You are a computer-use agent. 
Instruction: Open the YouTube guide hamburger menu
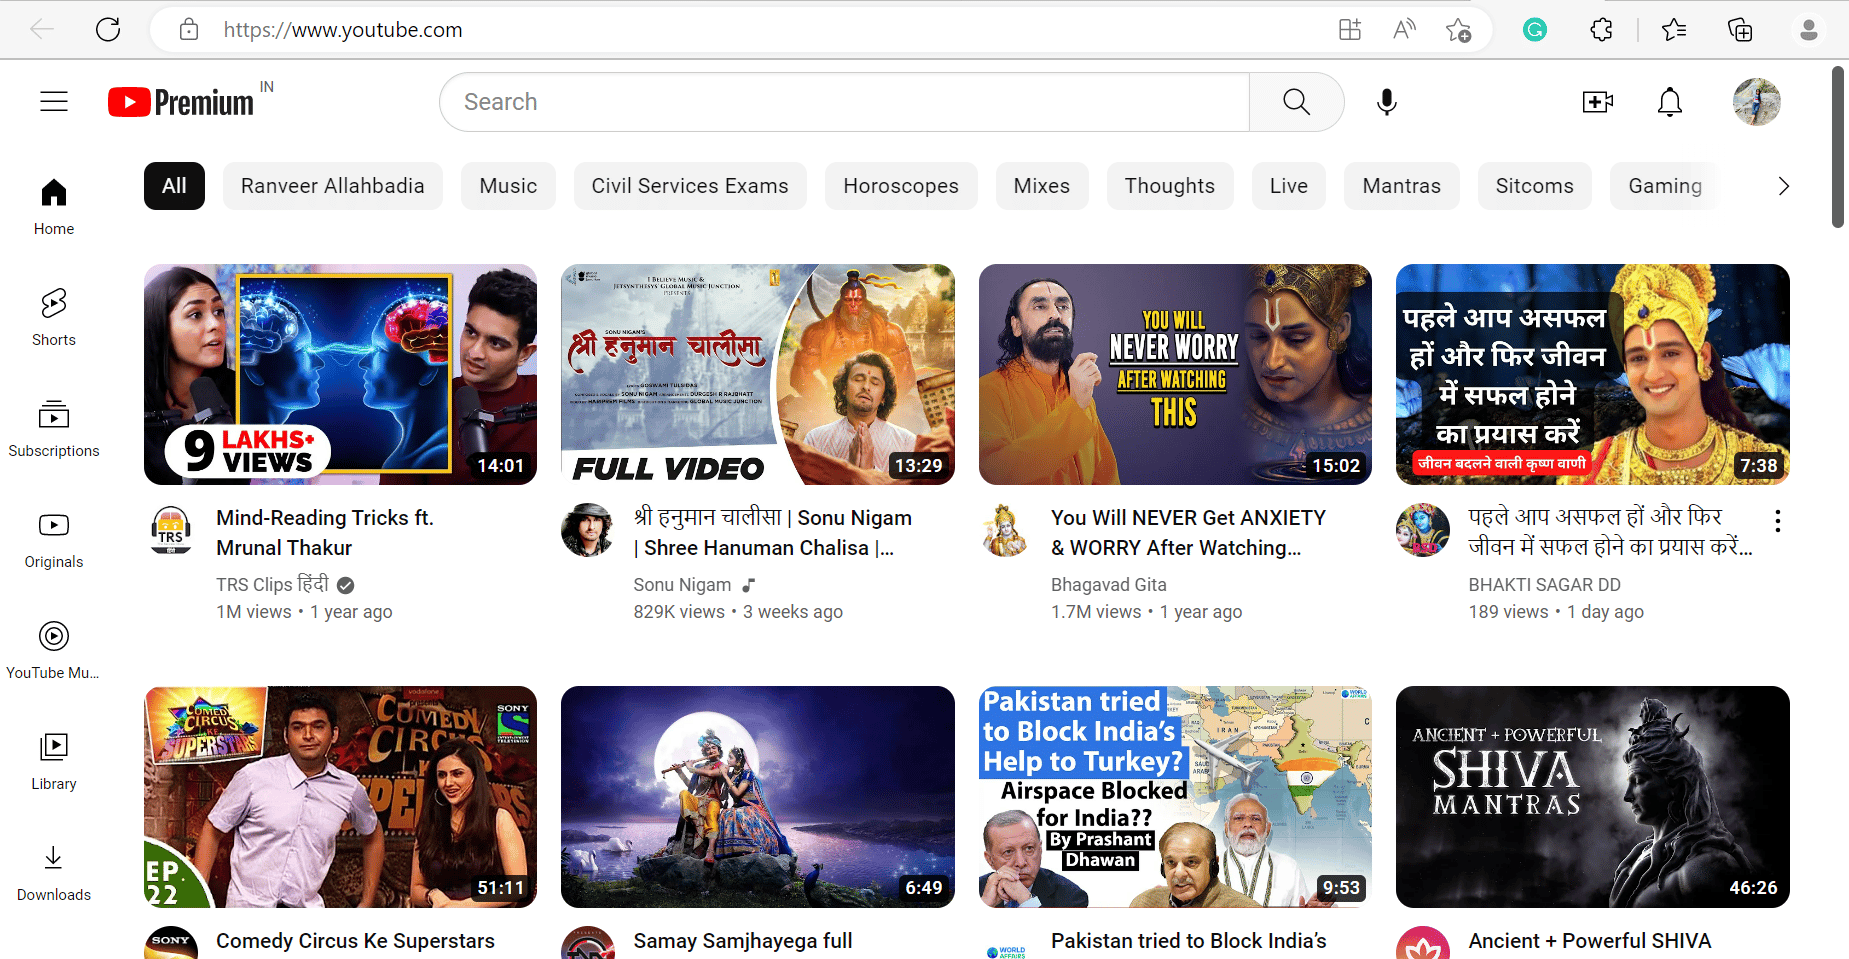53,101
